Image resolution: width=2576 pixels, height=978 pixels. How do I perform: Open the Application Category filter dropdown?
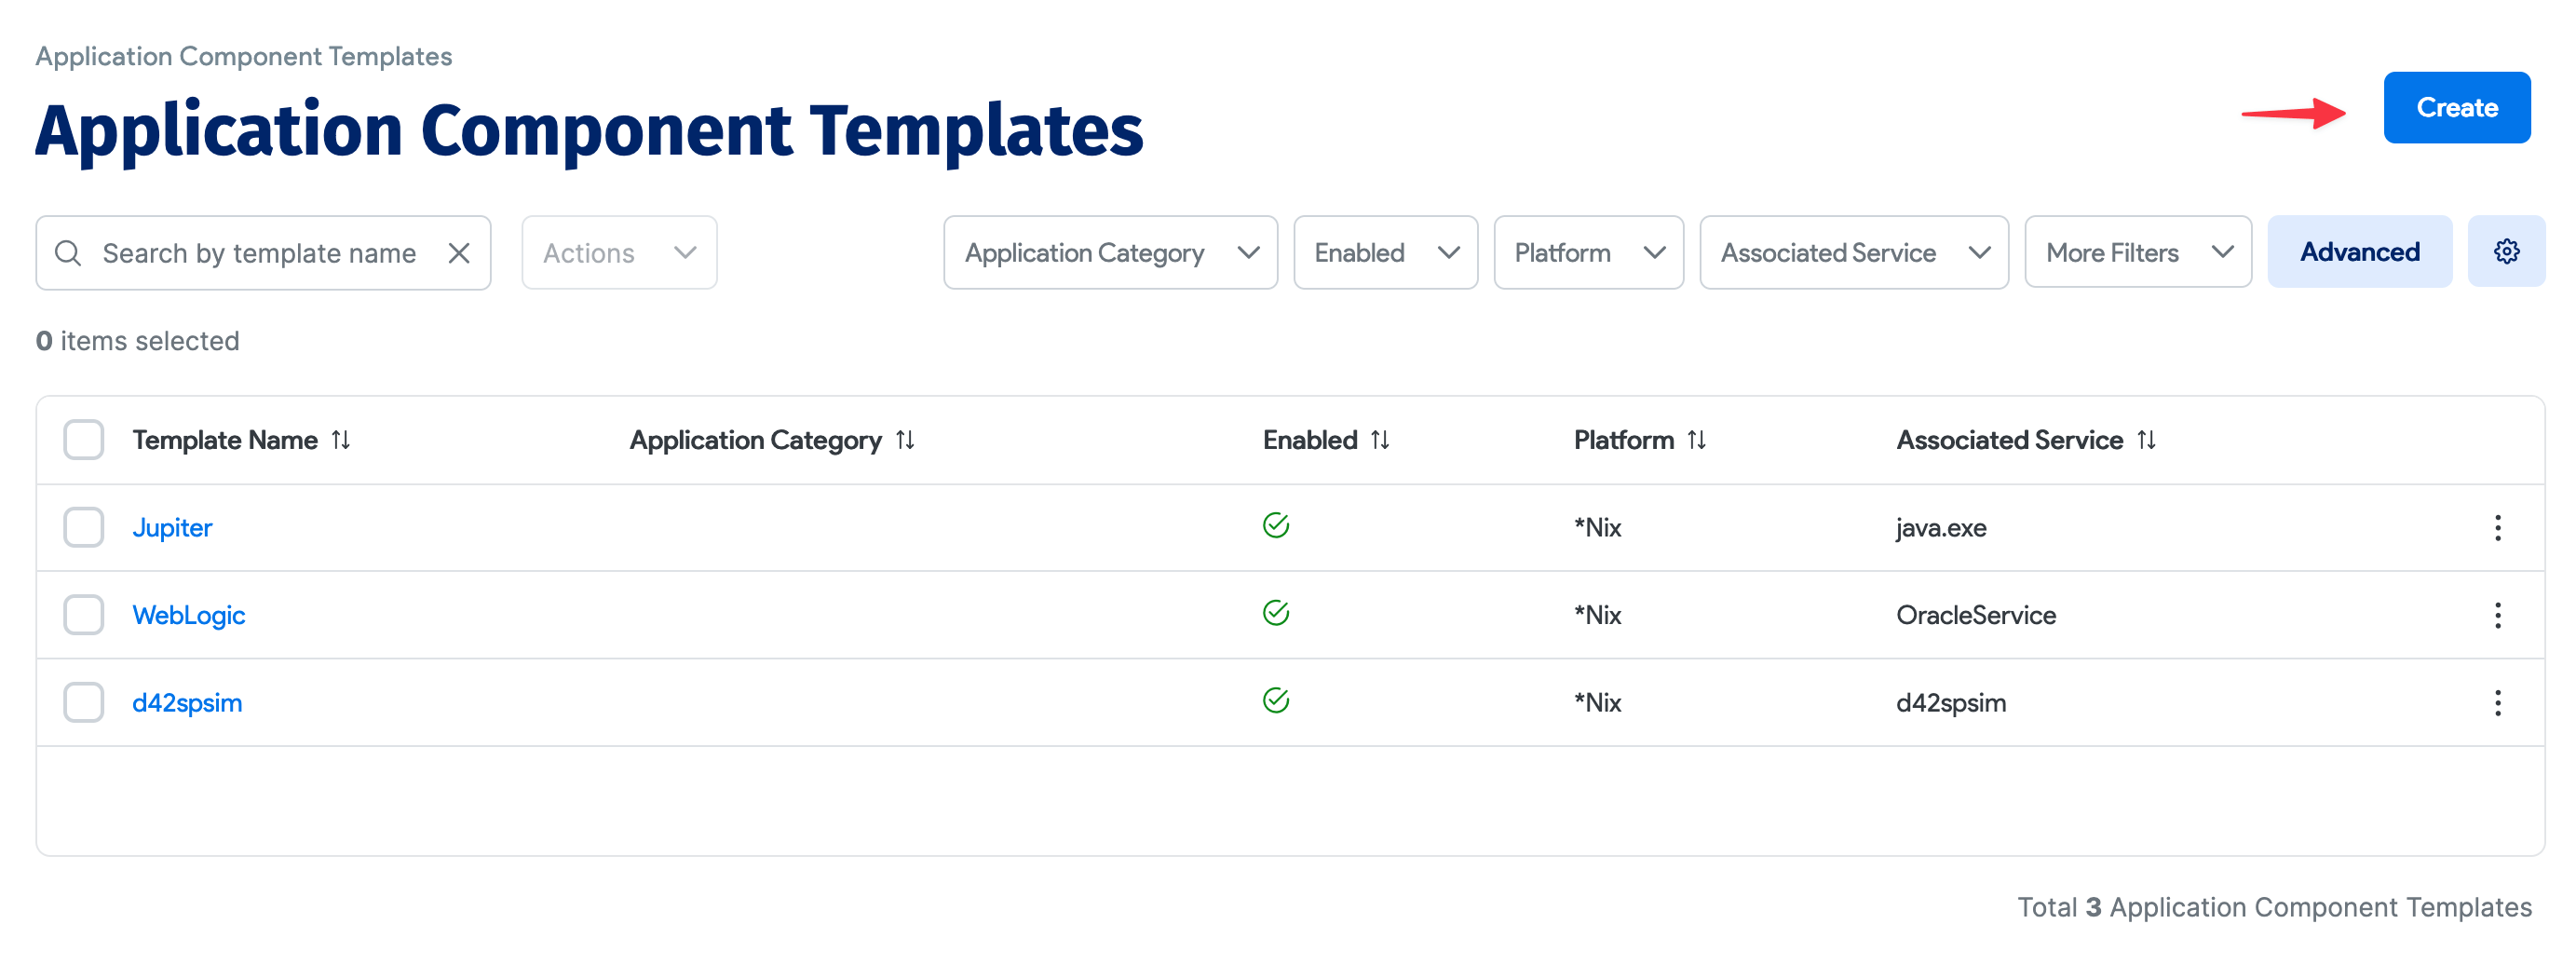pyautogui.click(x=1109, y=253)
